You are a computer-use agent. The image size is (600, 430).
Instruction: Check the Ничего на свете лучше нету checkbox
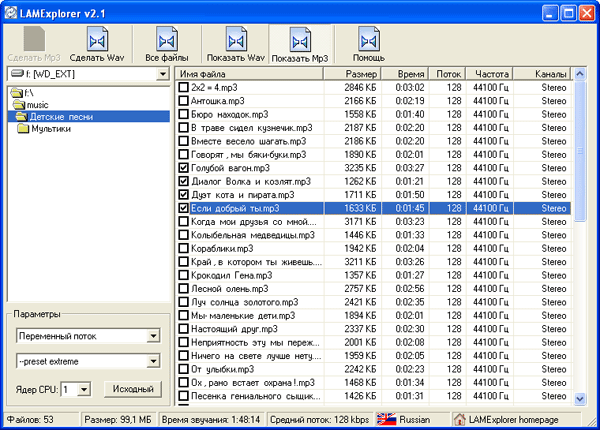coord(184,356)
